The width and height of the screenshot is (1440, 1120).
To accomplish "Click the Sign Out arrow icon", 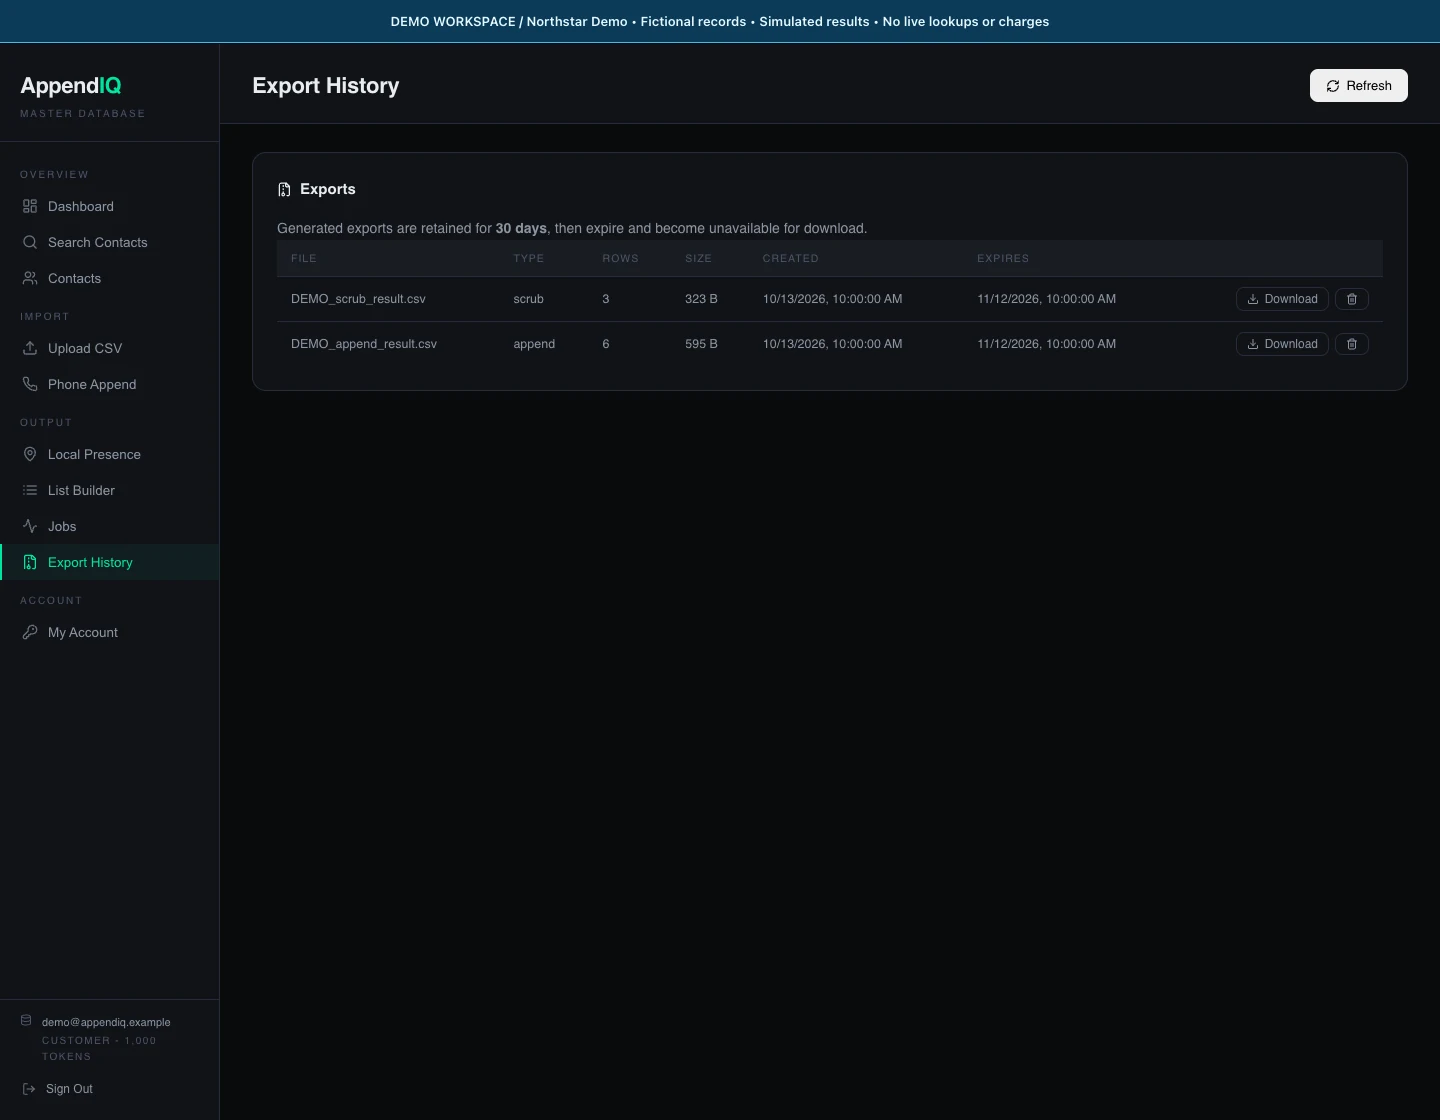I will [29, 1089].
